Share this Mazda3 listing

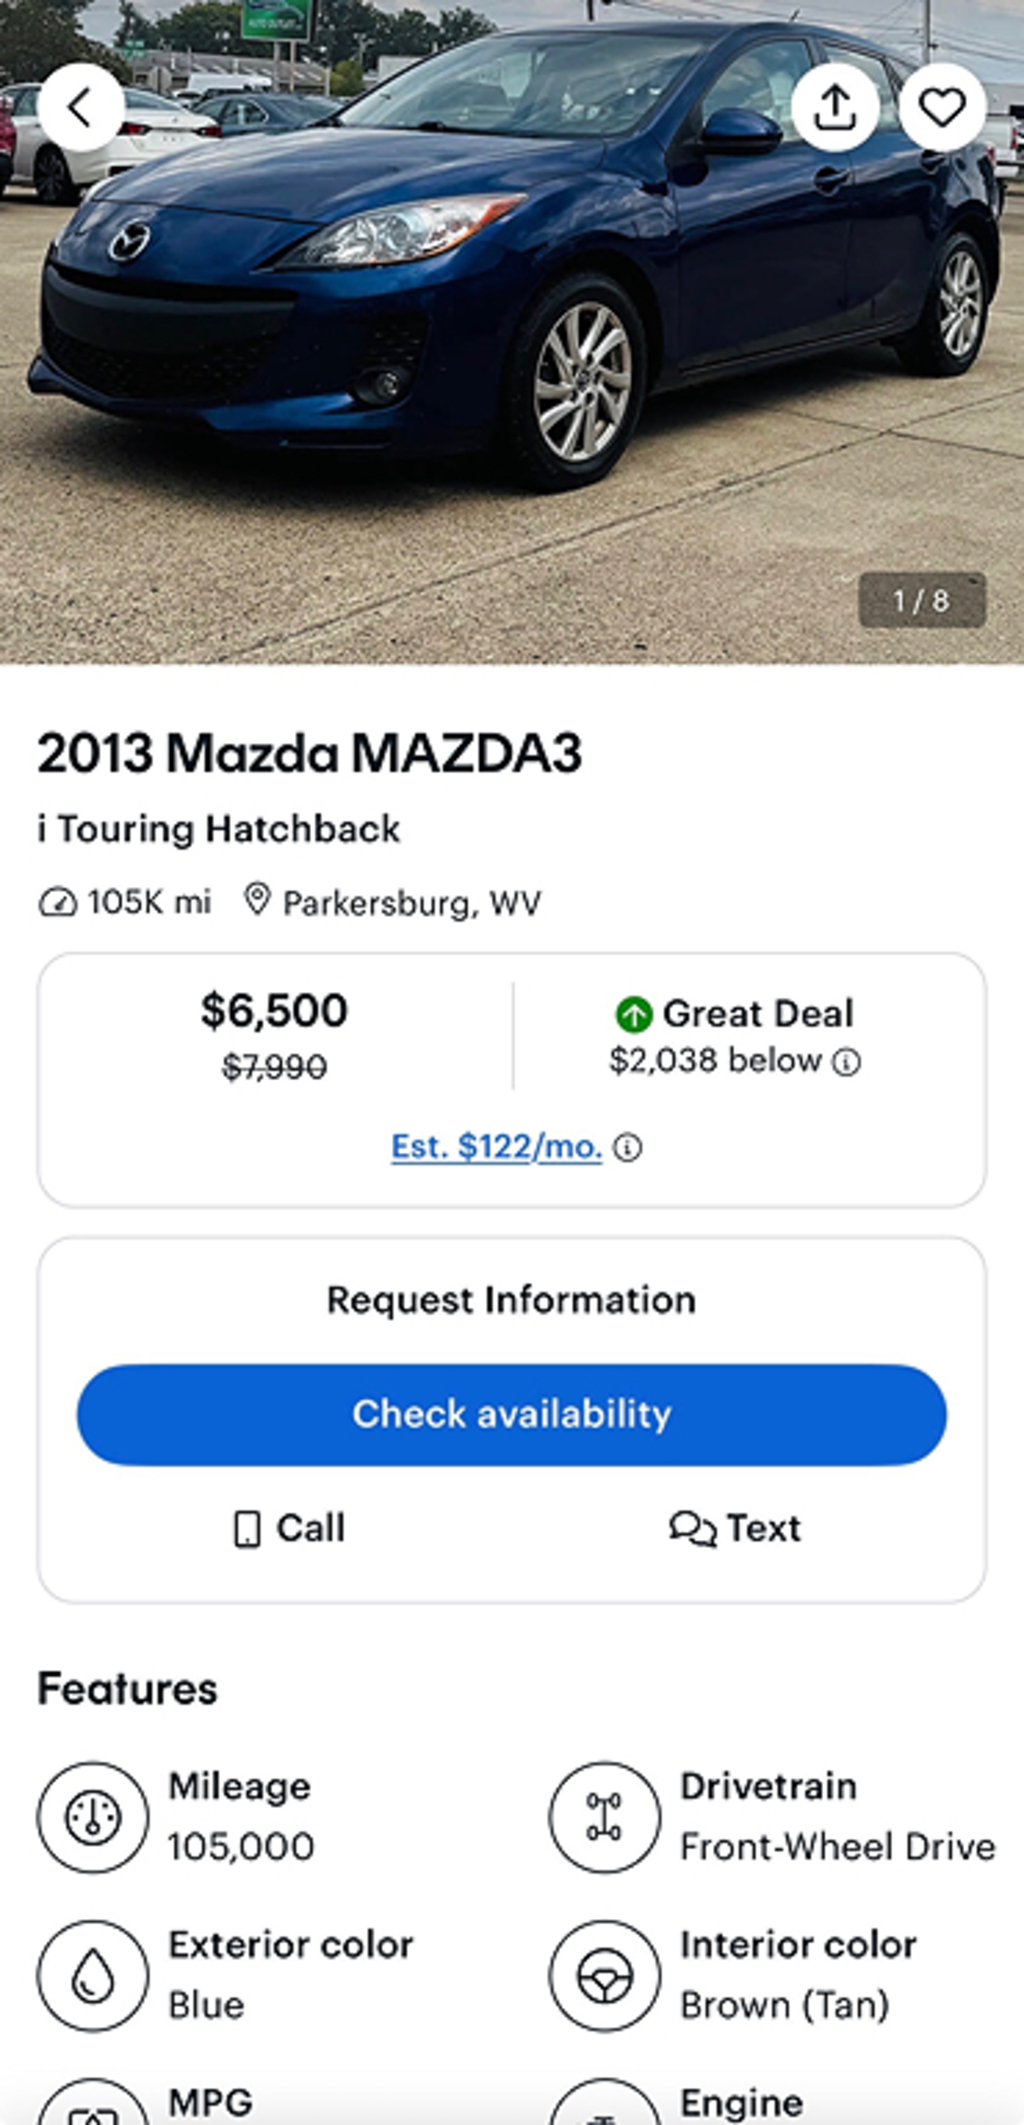[835, 108]
